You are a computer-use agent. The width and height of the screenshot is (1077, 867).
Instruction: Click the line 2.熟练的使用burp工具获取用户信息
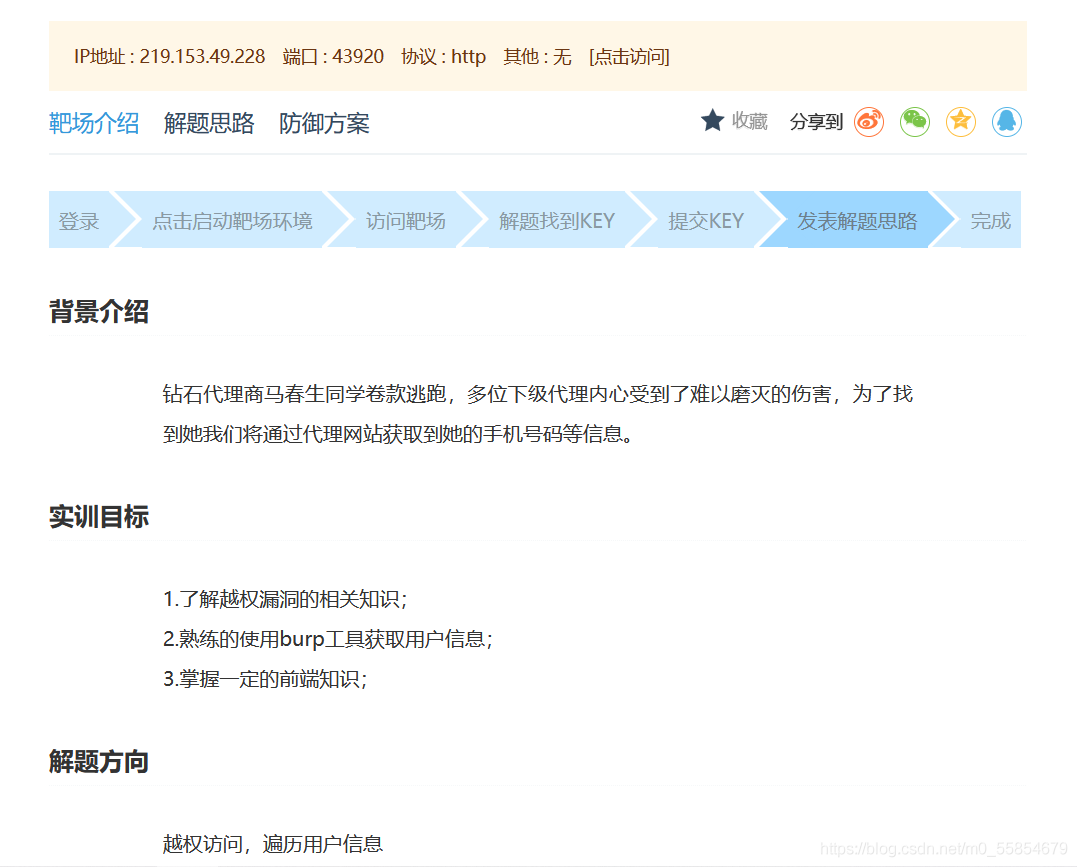328,639
